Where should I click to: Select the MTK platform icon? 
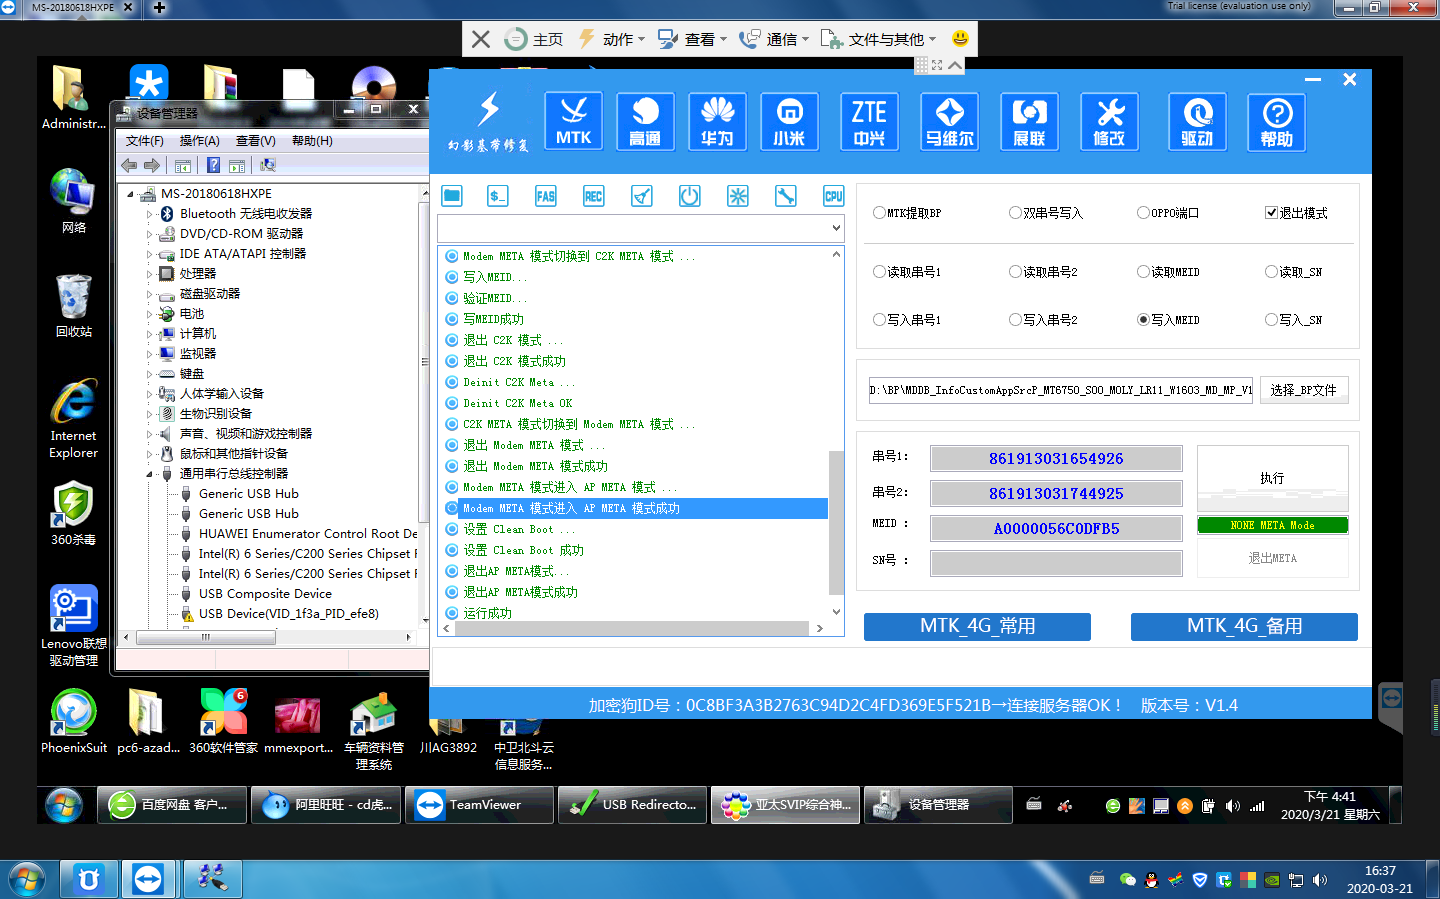(x=574, y=121)
